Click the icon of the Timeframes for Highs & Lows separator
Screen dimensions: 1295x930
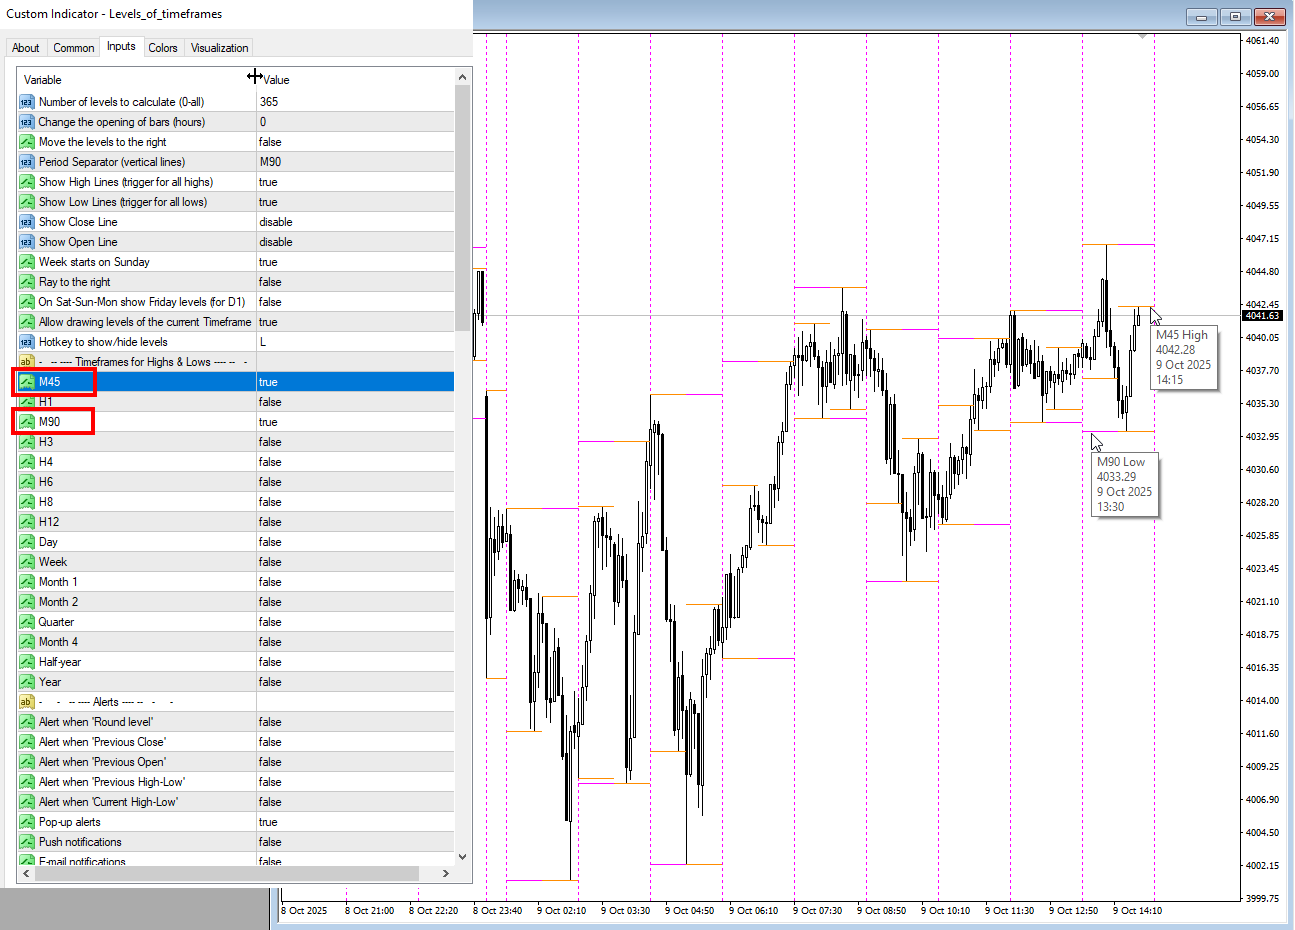(27, 362)
